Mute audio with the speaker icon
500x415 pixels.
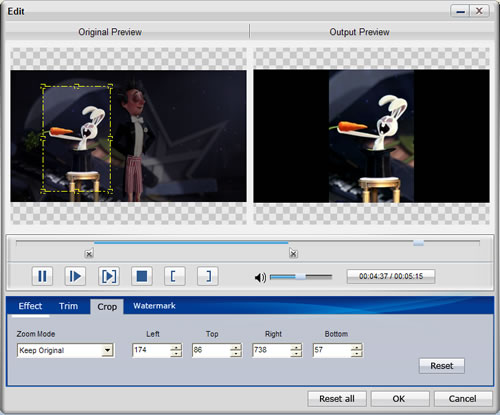pyautogui.click(x=260, y=277)
